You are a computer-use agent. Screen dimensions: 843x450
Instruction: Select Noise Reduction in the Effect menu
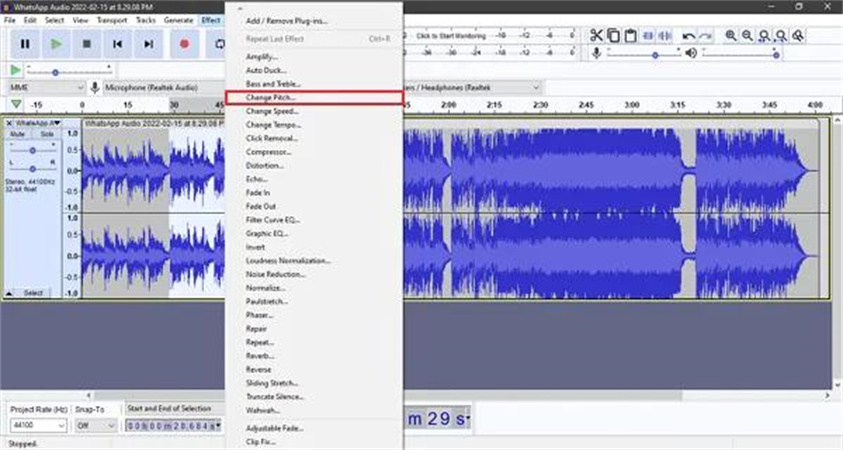click(276, 274)
